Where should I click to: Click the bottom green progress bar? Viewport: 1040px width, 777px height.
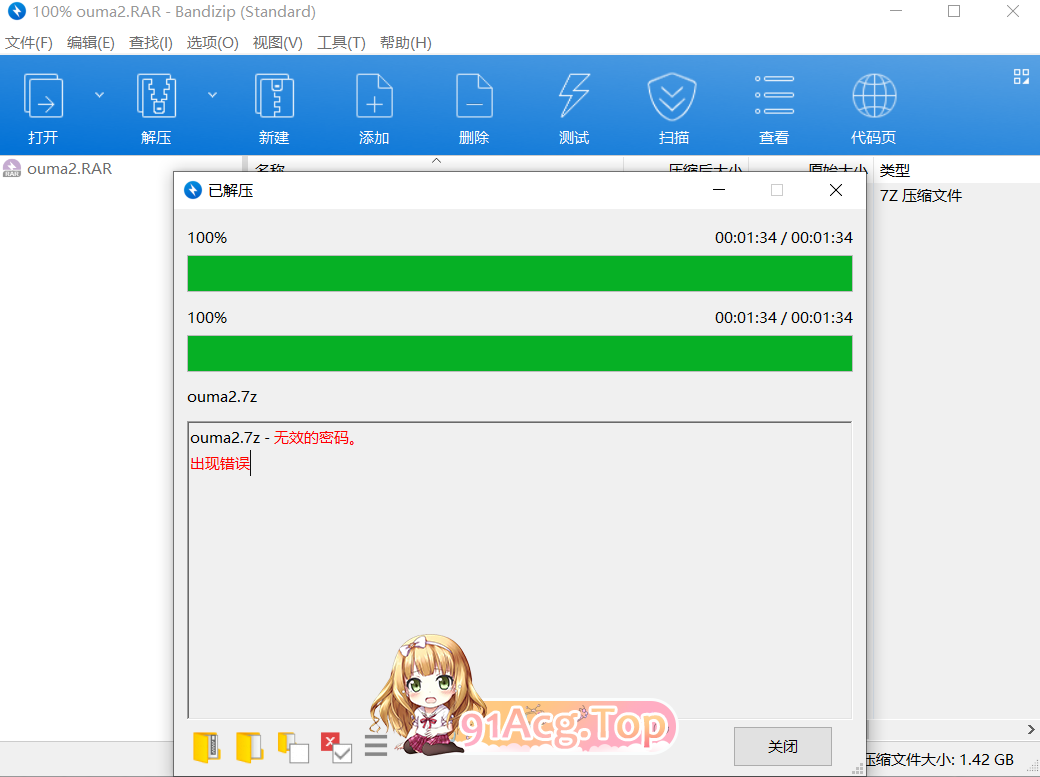pyautogui.click(x=519, y=354)
